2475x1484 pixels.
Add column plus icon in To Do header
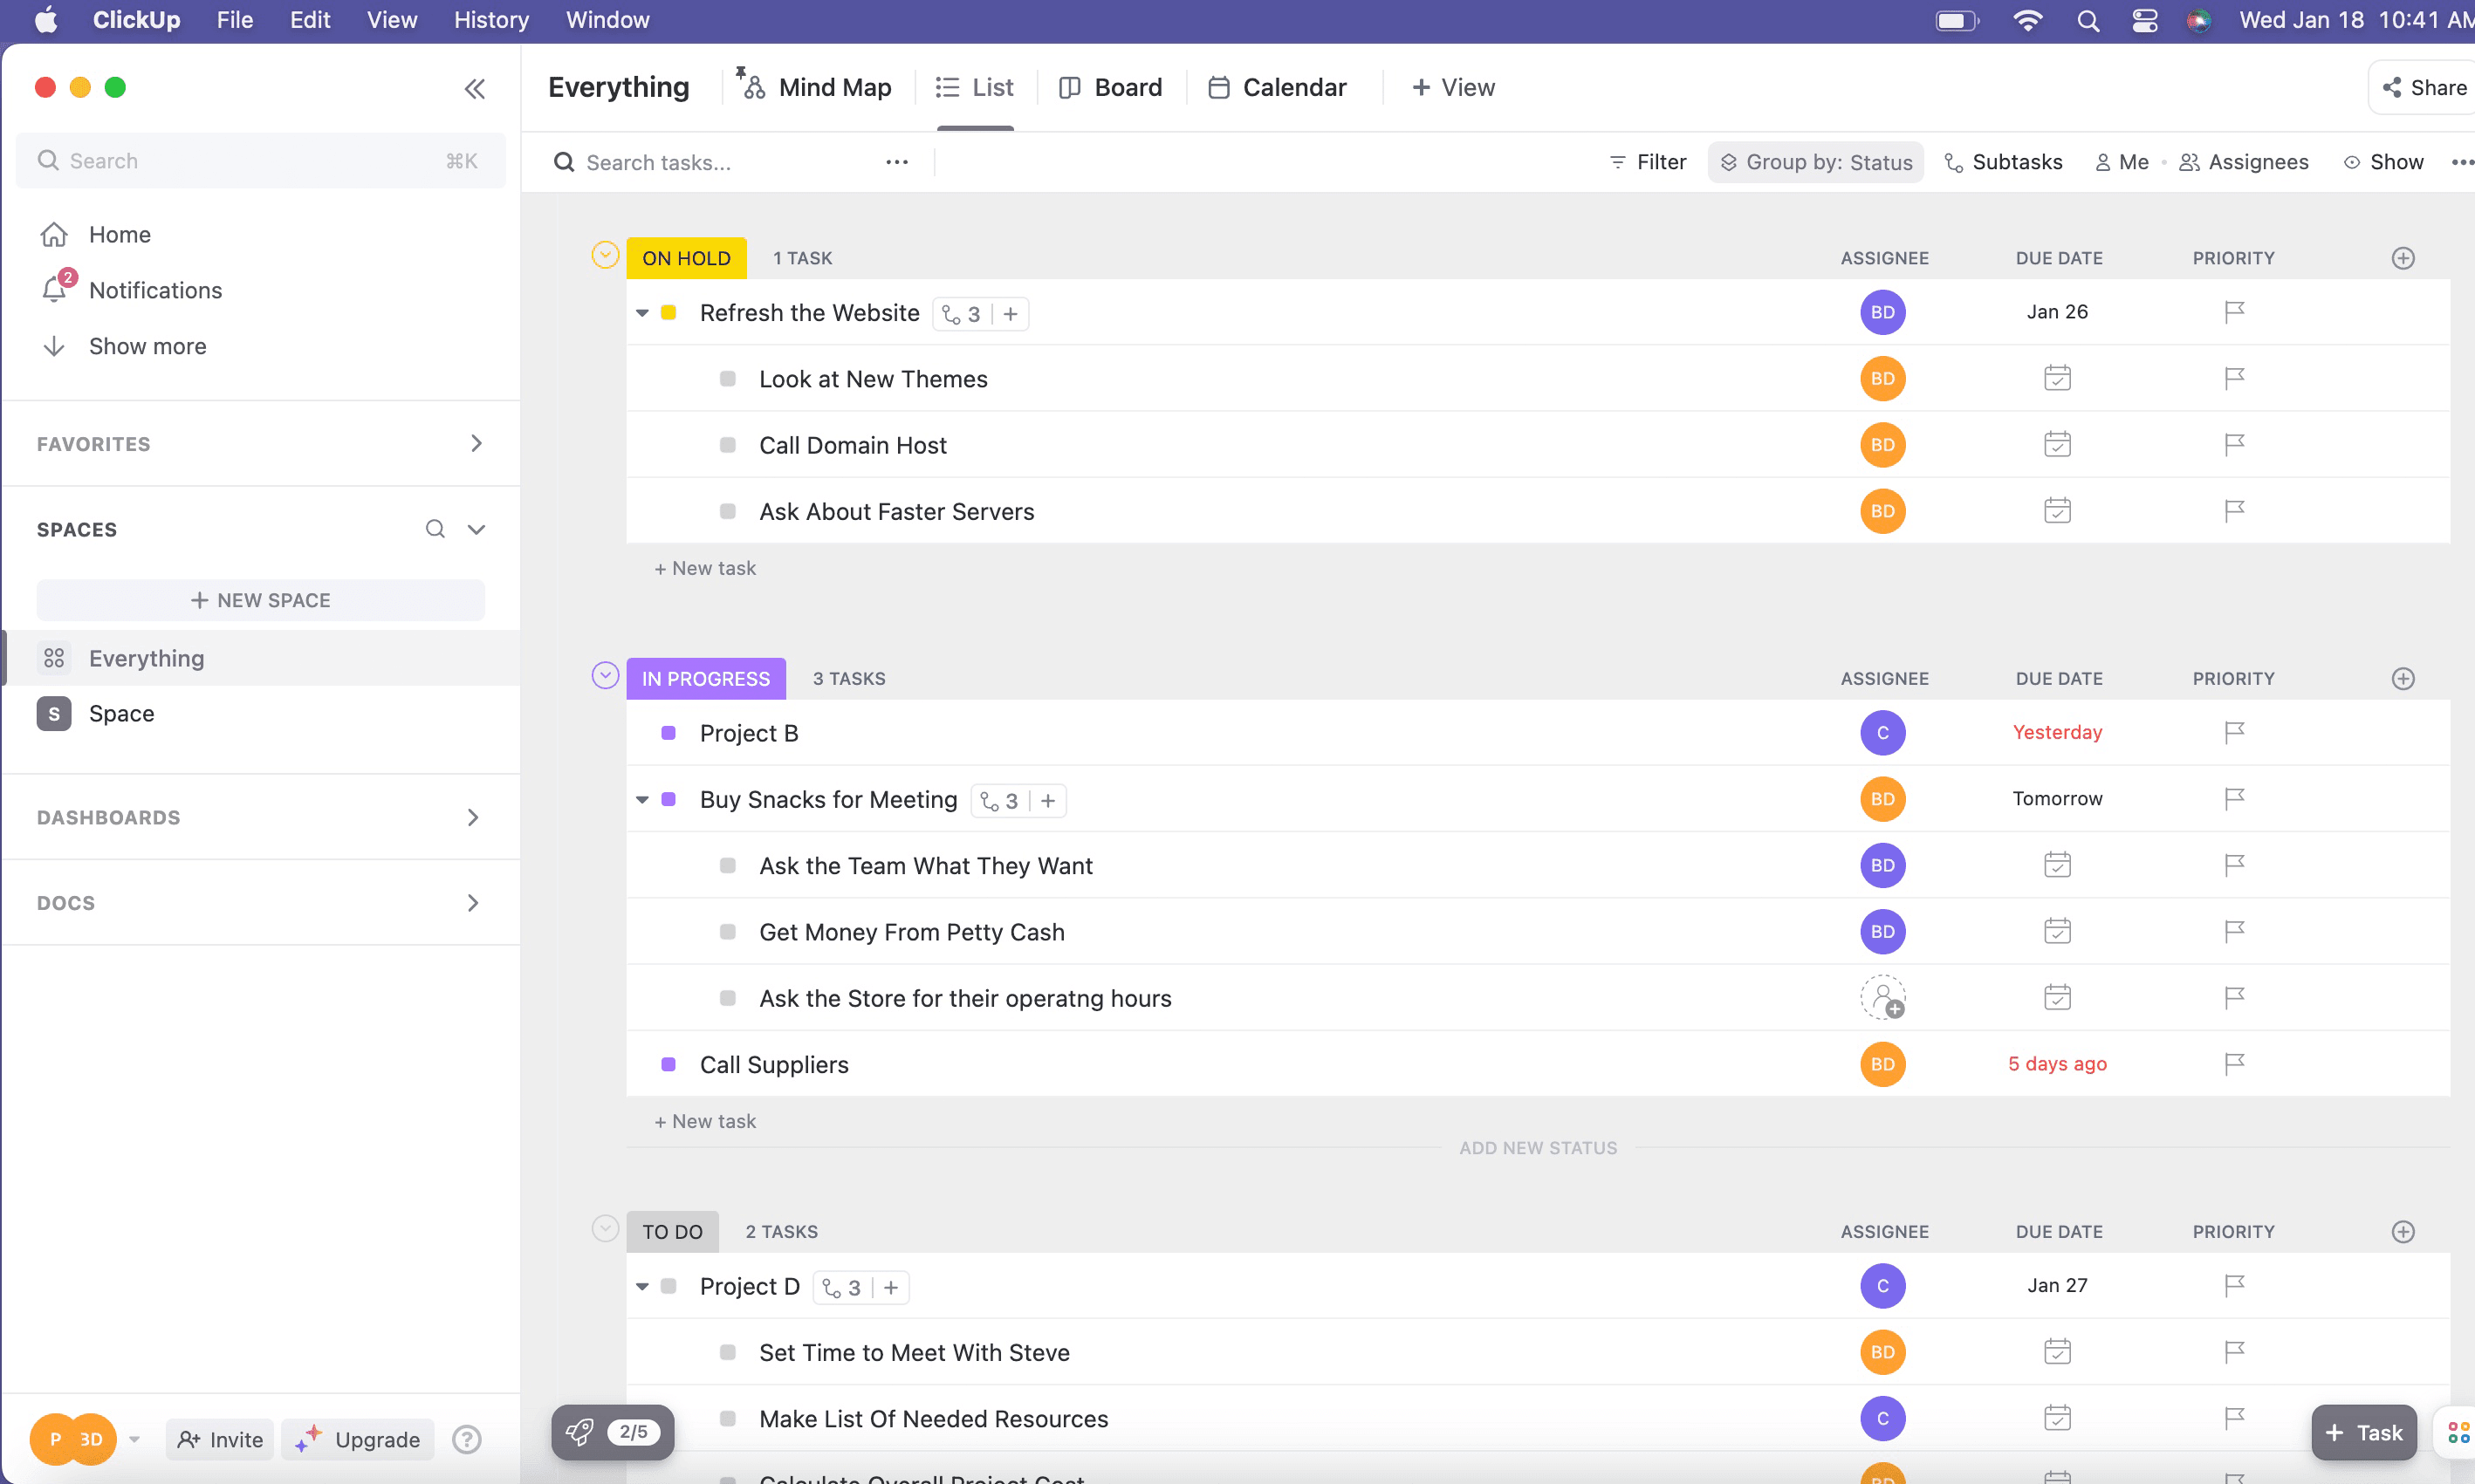pyautogui.click(x=2402, y=1231)
